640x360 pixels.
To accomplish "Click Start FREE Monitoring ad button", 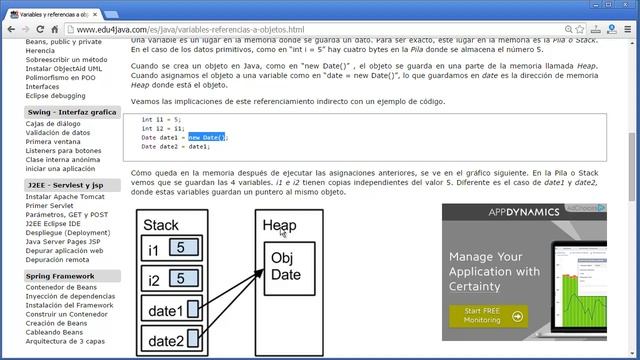I will (x=488, y=316).
